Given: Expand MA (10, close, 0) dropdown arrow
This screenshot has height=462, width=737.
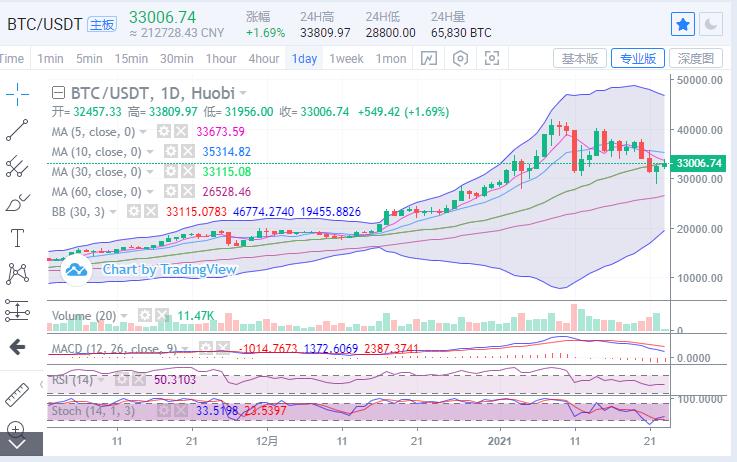Looking at the screenshot, I should (x=150, y=152).
